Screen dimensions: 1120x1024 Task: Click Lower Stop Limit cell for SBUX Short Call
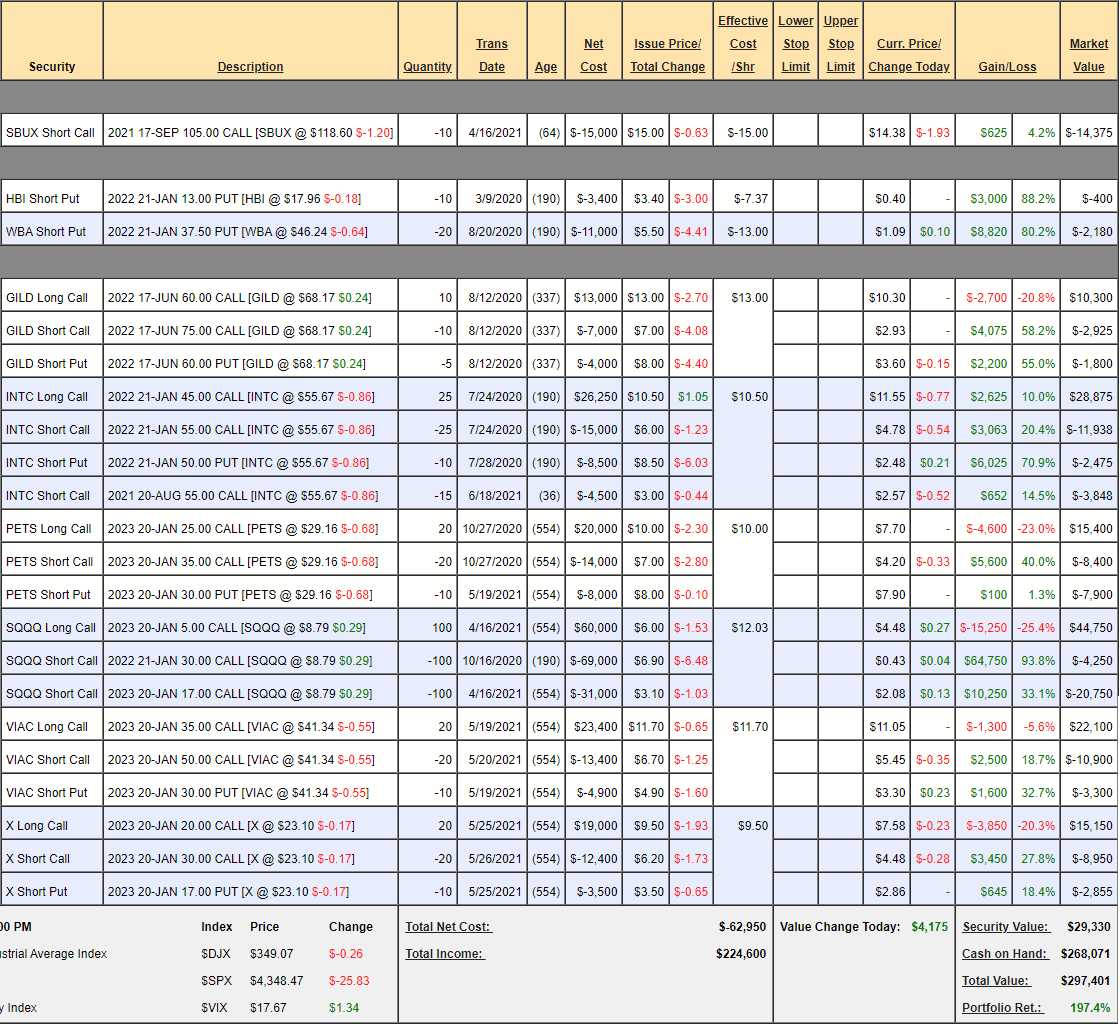(x=795, y=132)
